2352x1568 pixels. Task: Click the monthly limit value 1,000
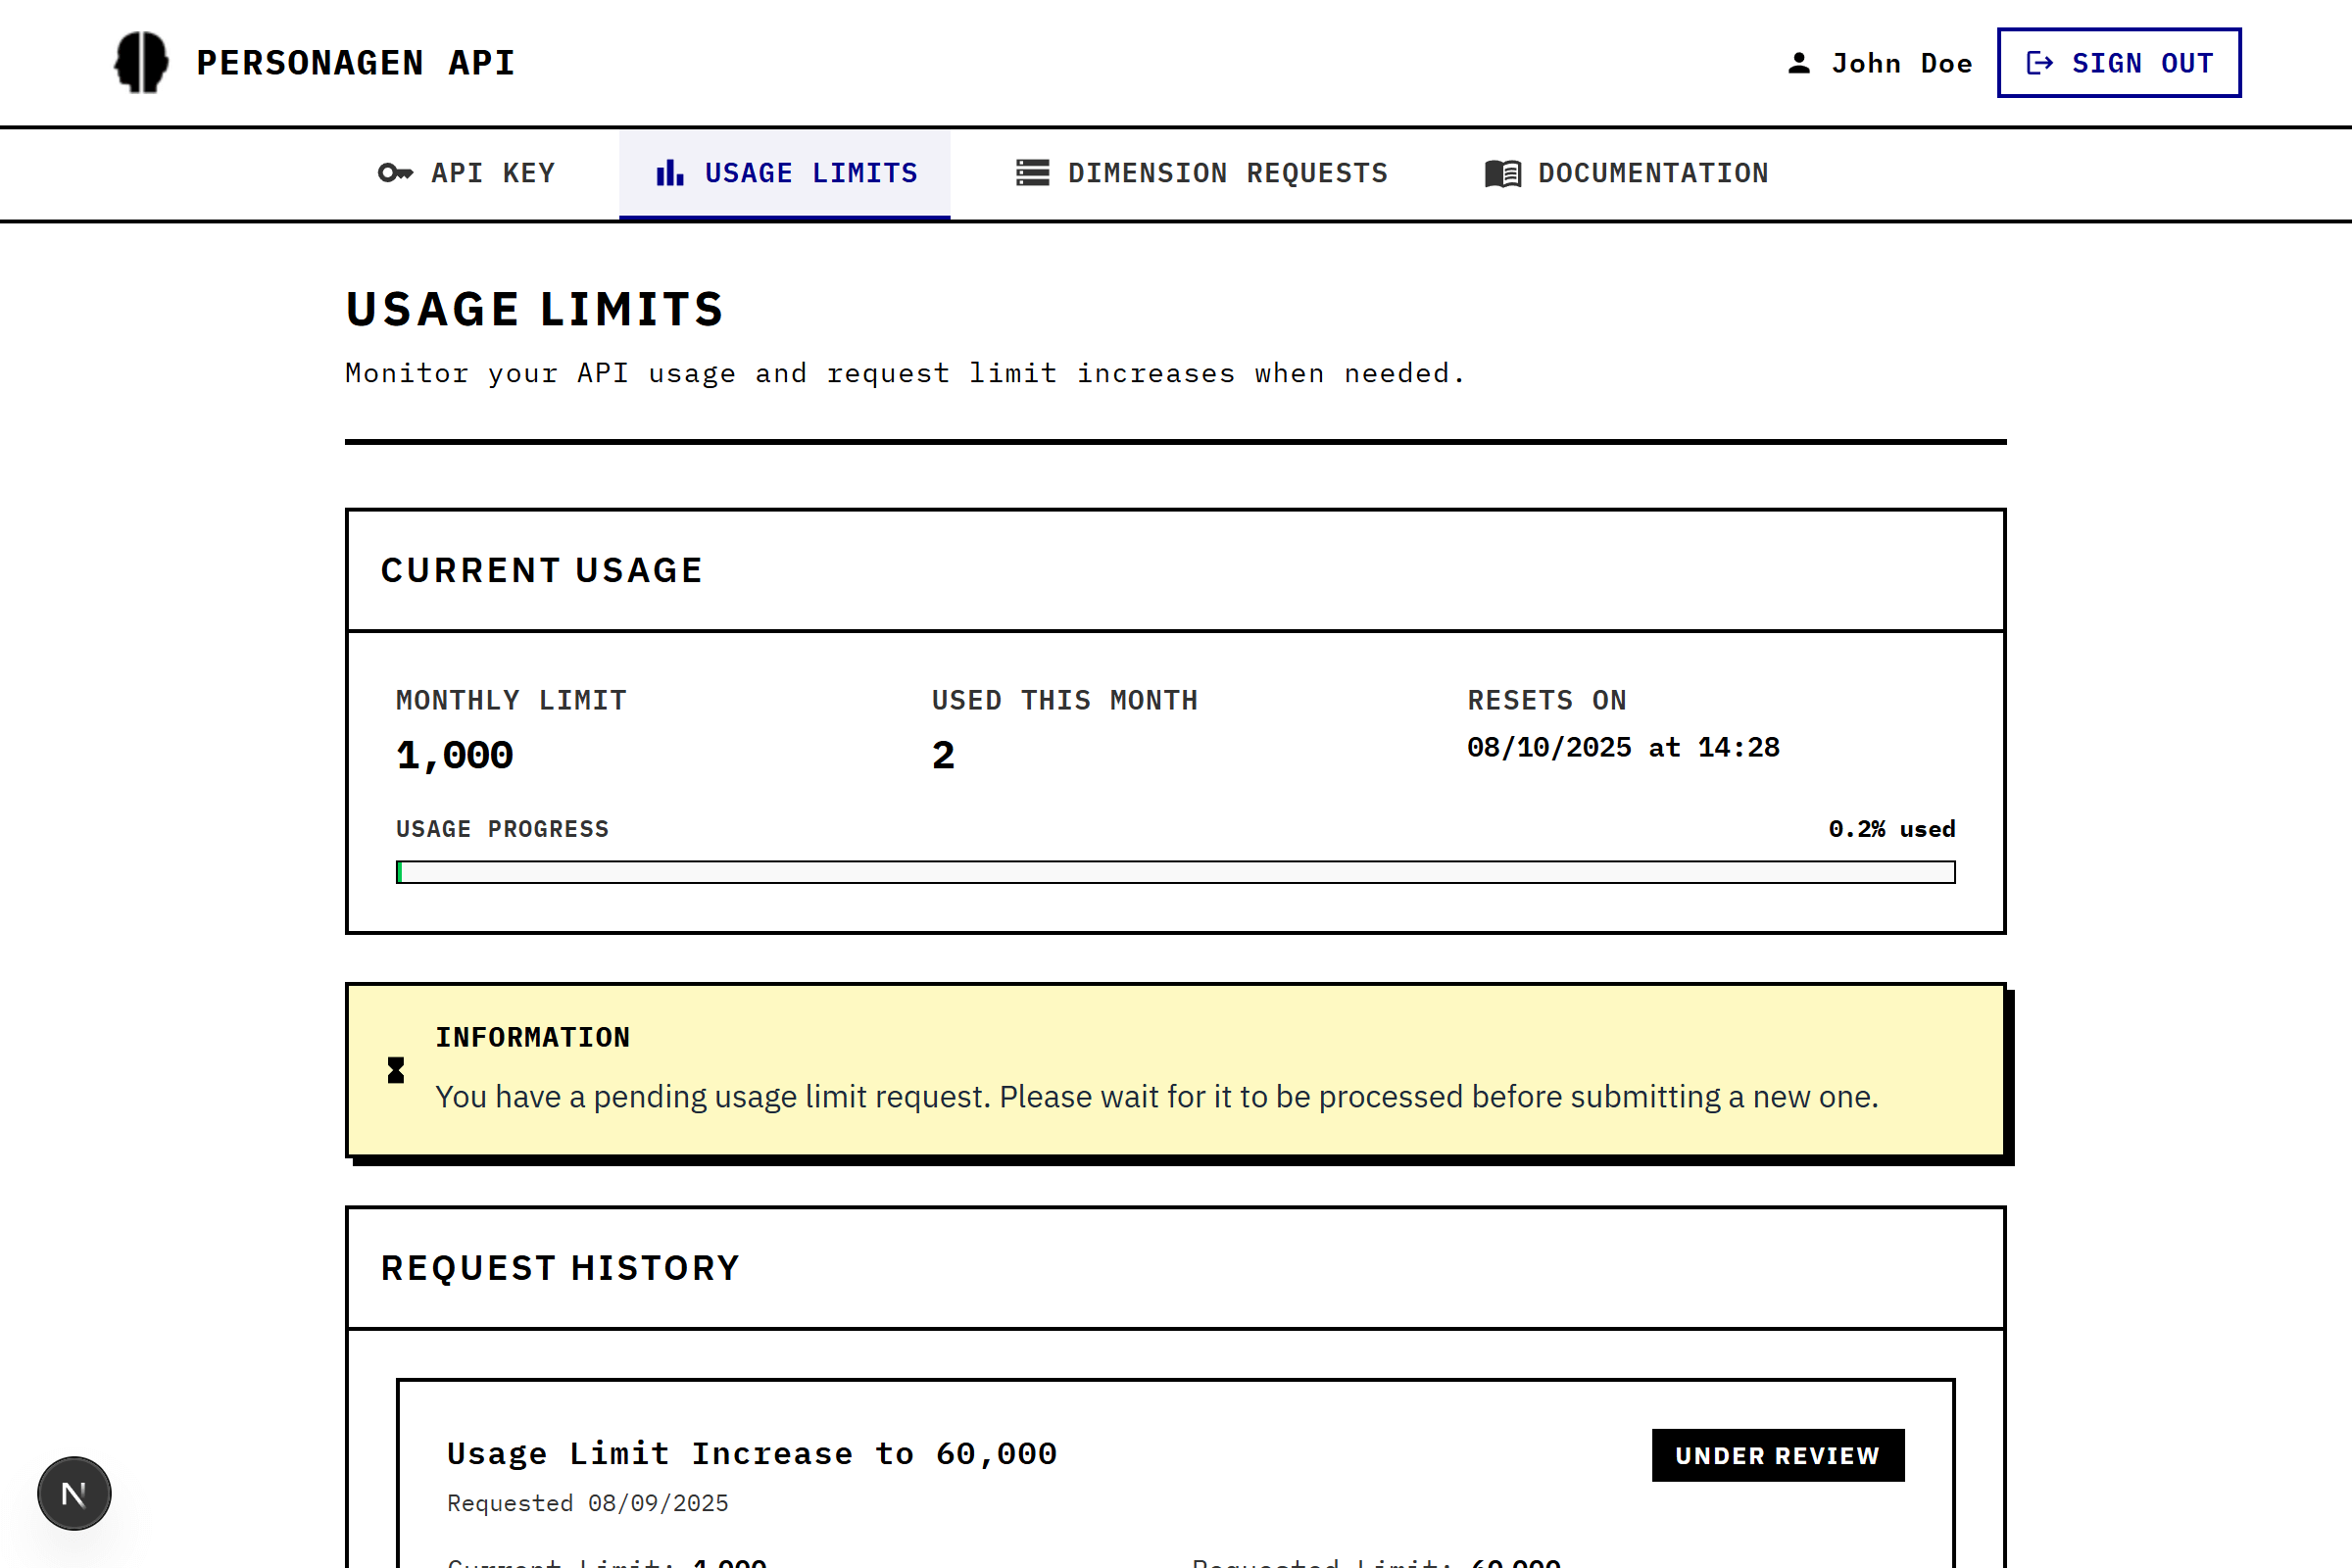click(x=455, y=755)
